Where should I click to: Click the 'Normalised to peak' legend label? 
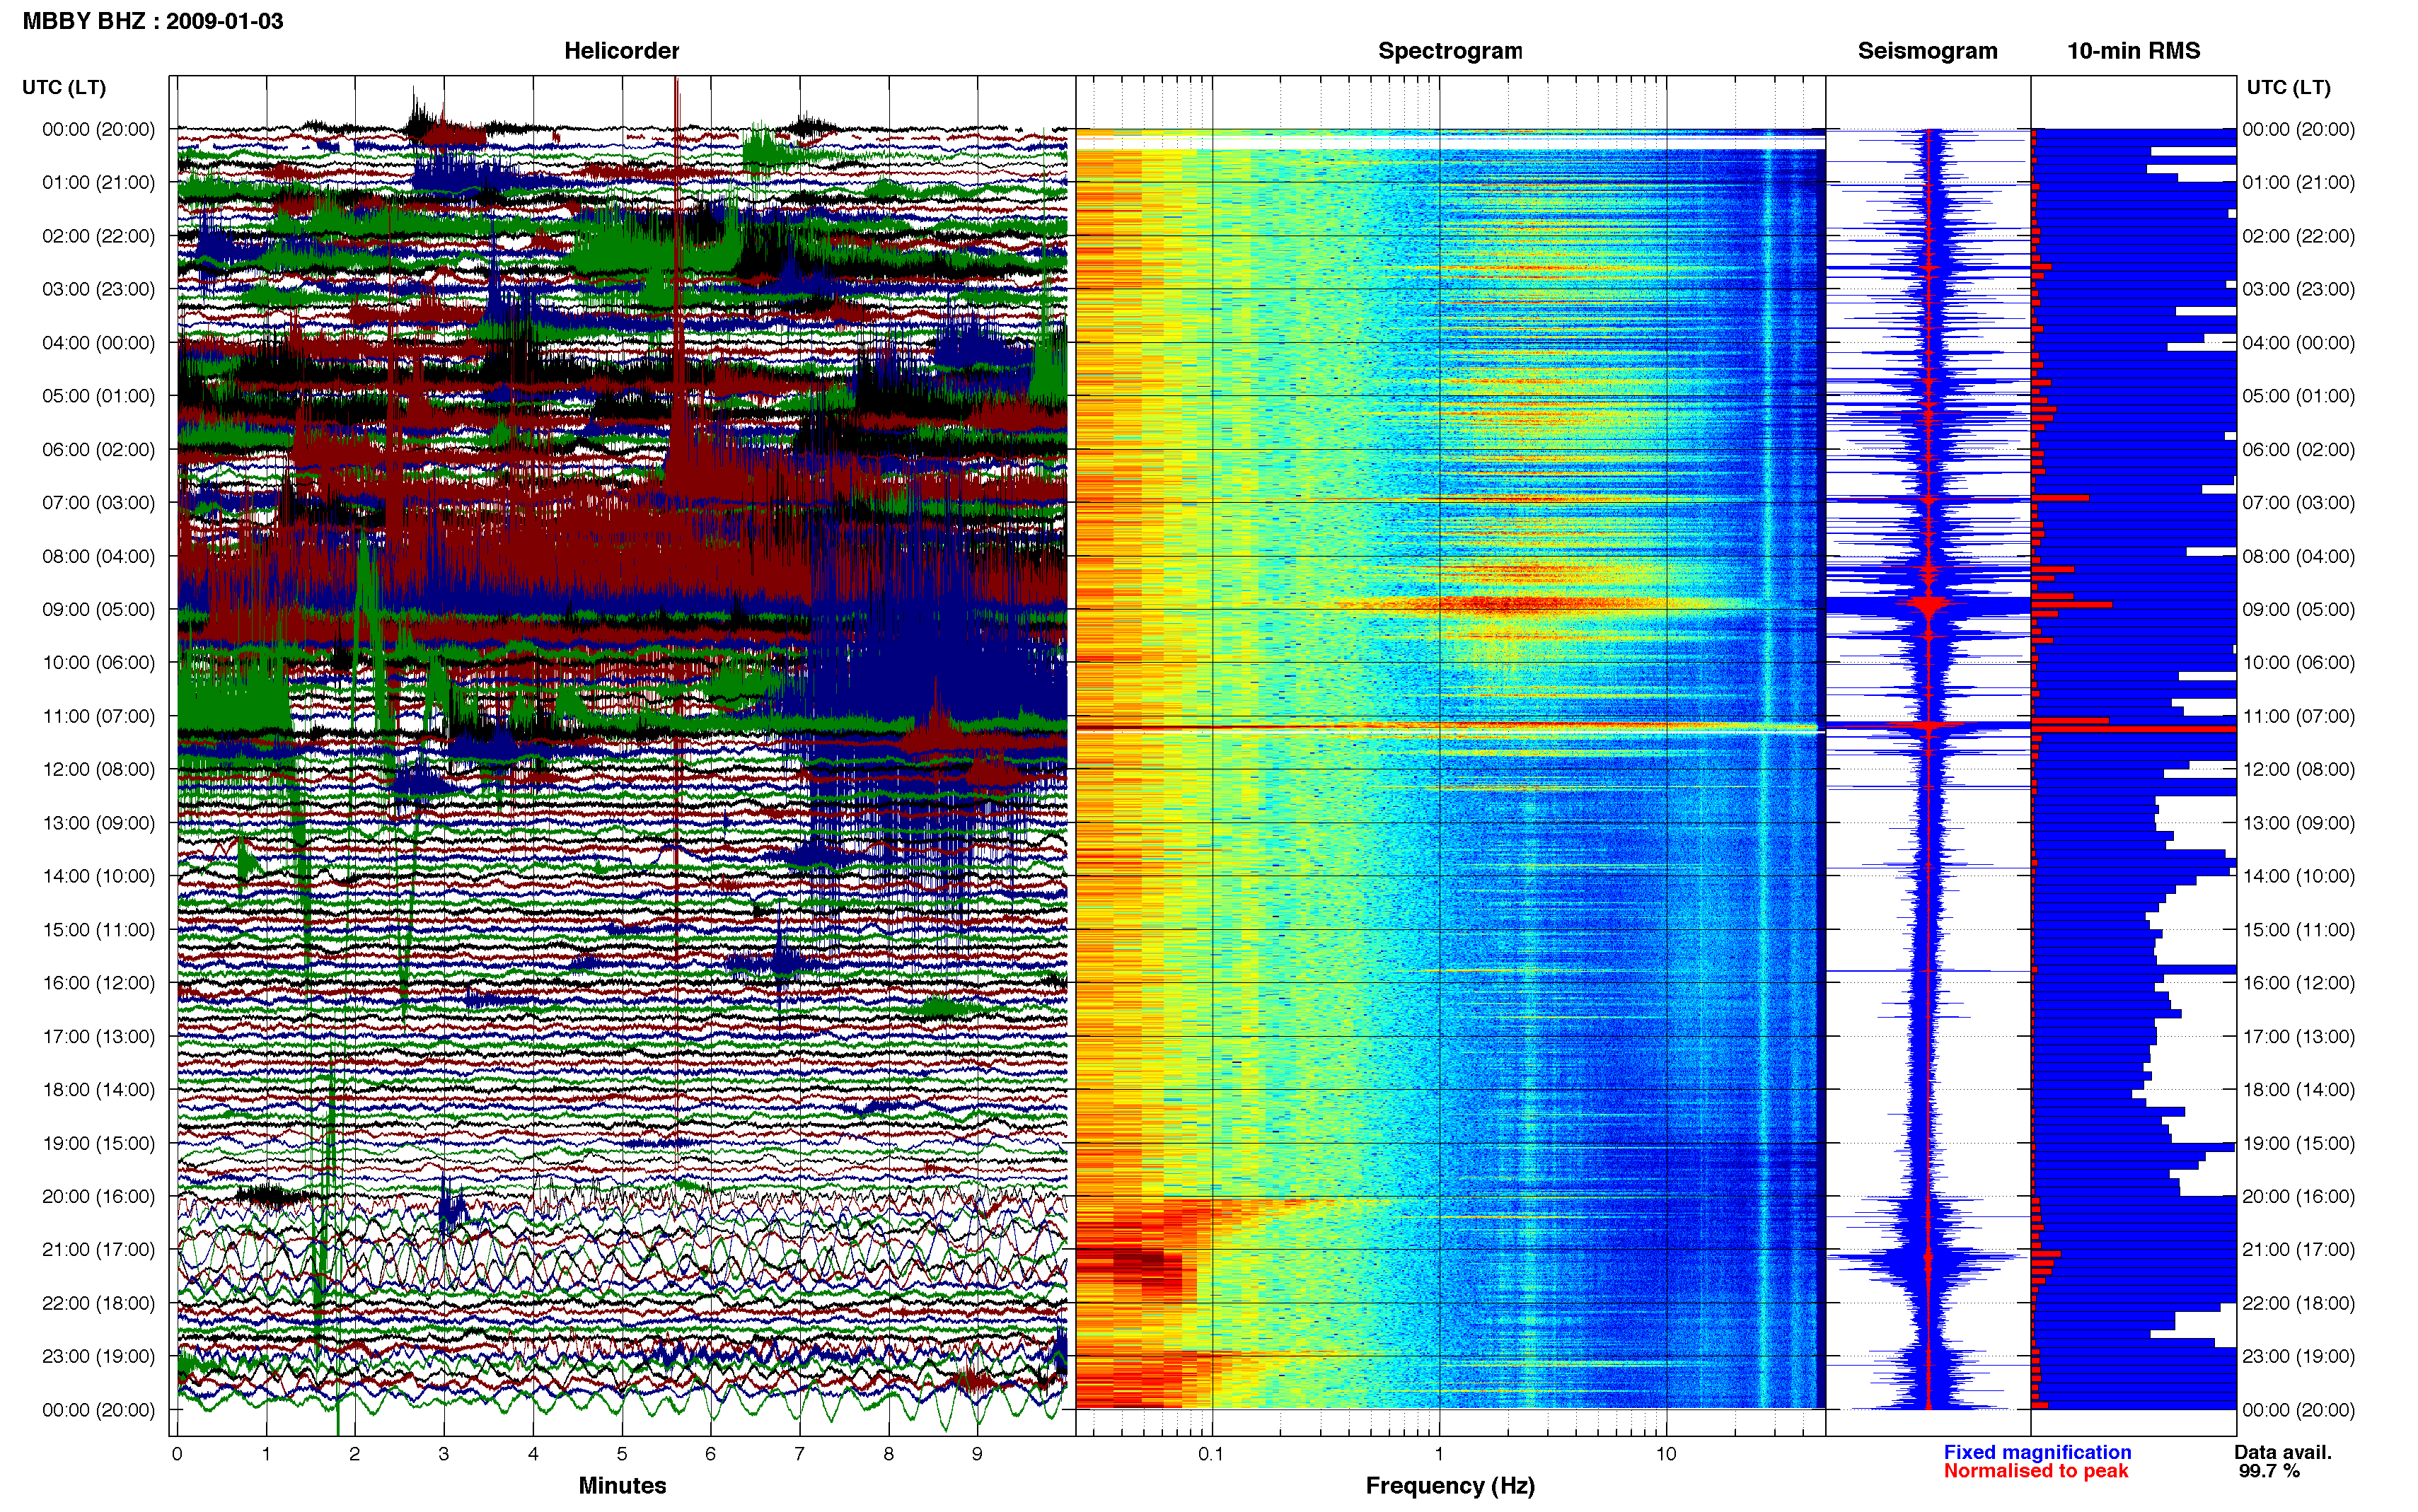click(x=2036, y=1471)
